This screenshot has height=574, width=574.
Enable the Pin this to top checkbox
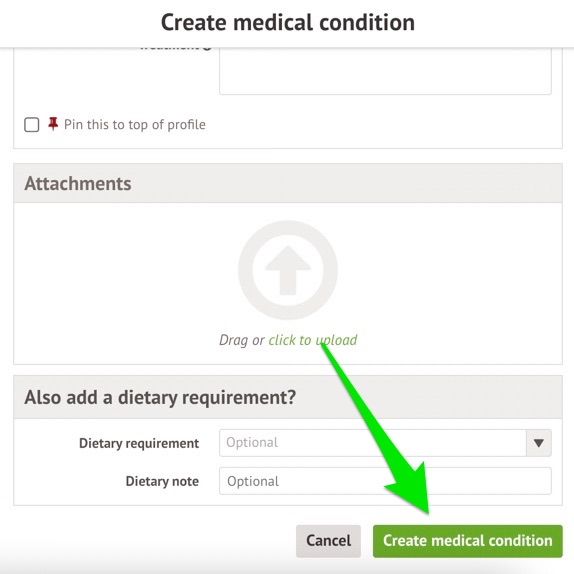pos(32,124)
